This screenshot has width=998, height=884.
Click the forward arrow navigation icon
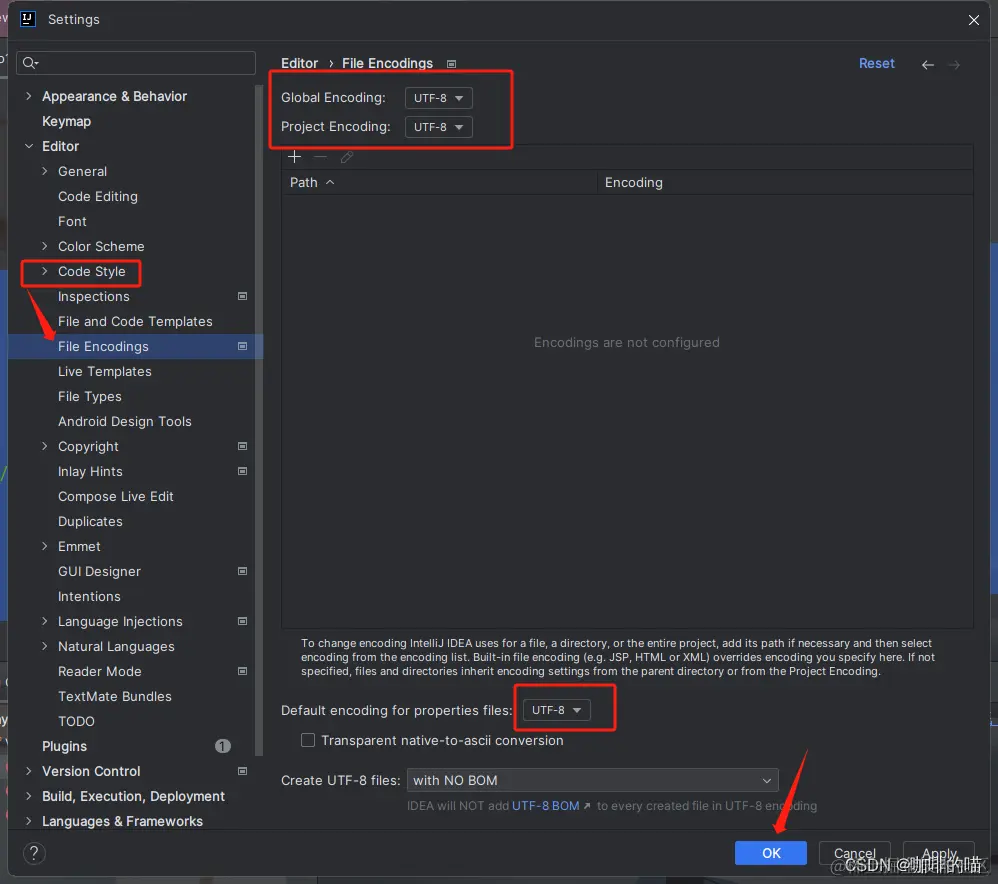(953, 64)
